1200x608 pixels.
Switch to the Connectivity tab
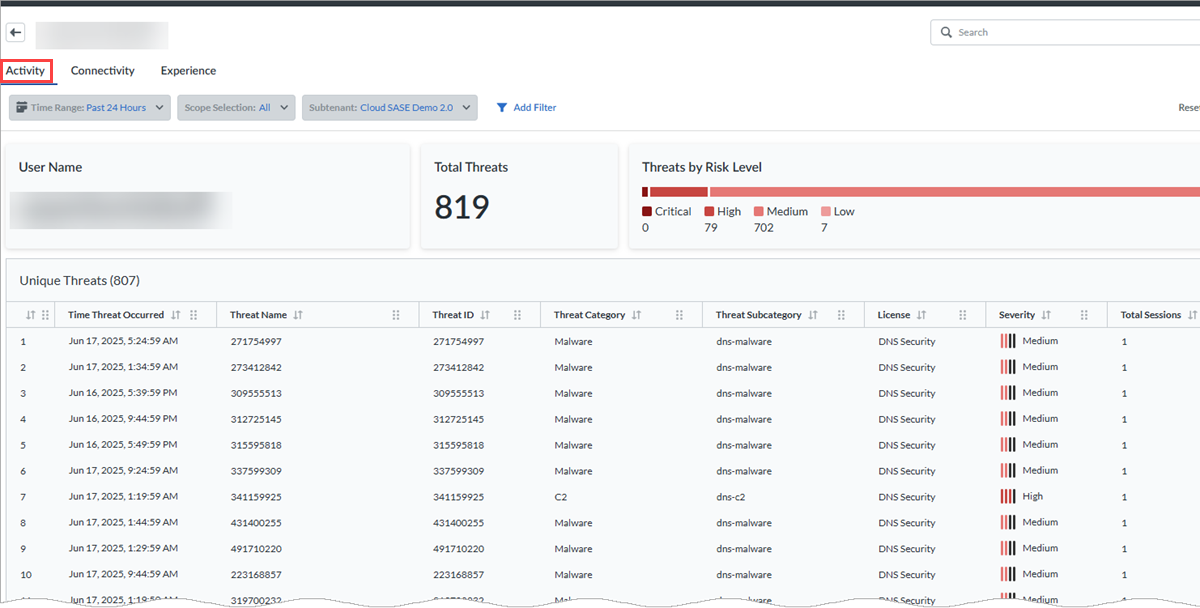point(102,71)
